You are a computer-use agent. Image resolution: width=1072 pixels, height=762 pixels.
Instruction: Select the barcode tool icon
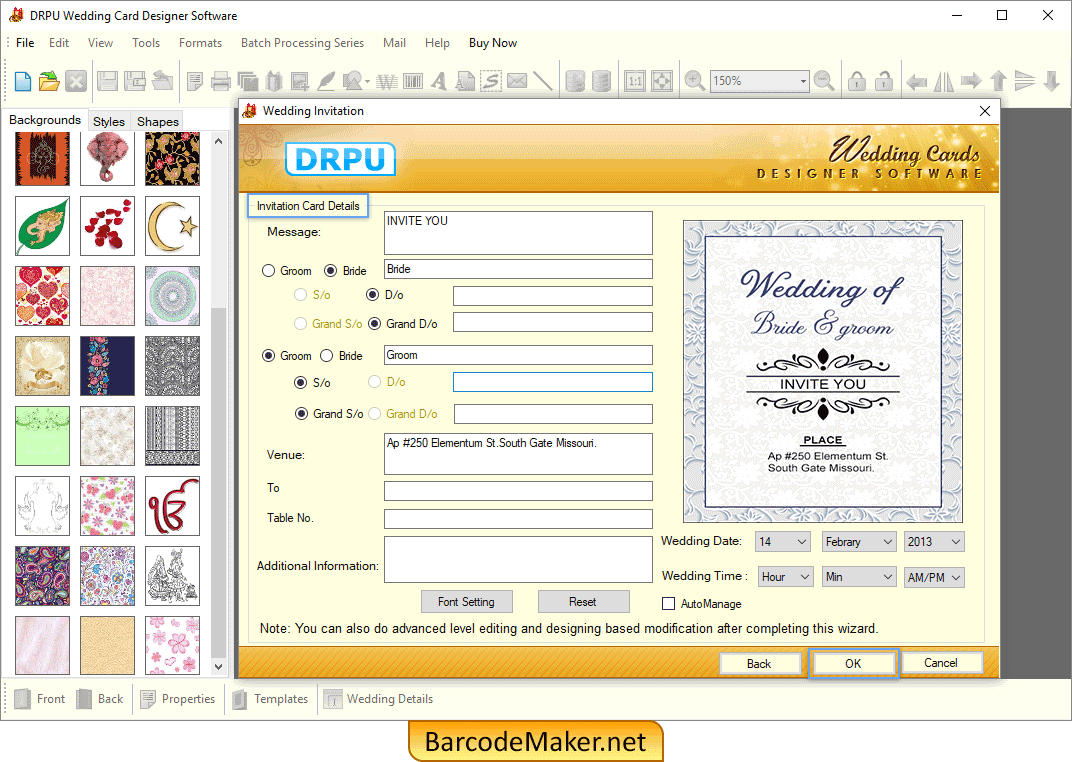[413, 81]
